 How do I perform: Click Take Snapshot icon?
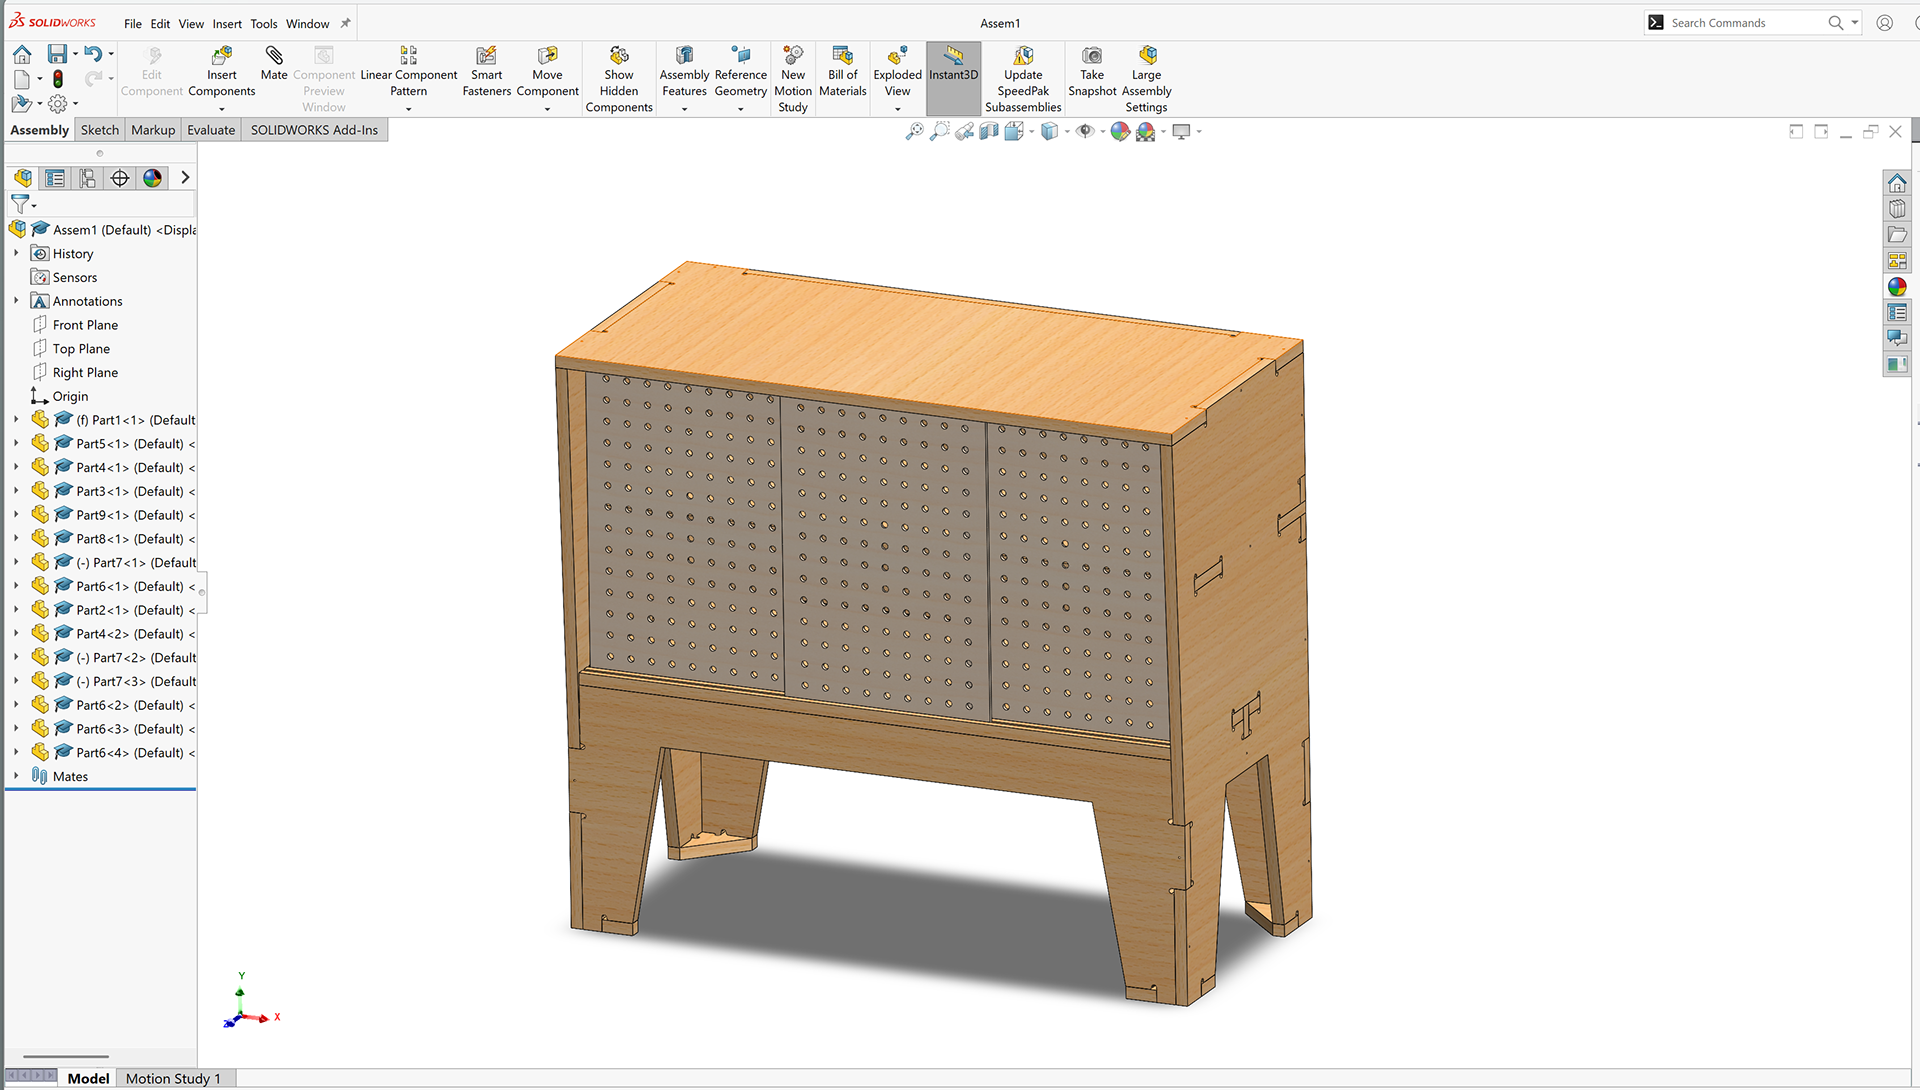[1092, 56]
